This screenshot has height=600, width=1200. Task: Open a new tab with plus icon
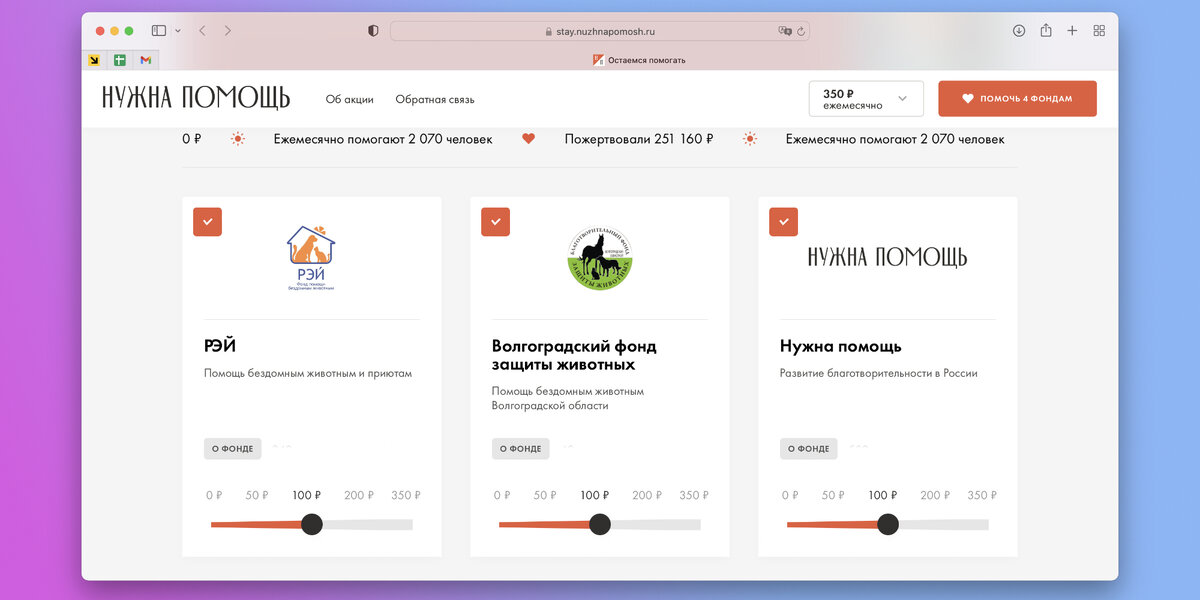[1072, 31]
